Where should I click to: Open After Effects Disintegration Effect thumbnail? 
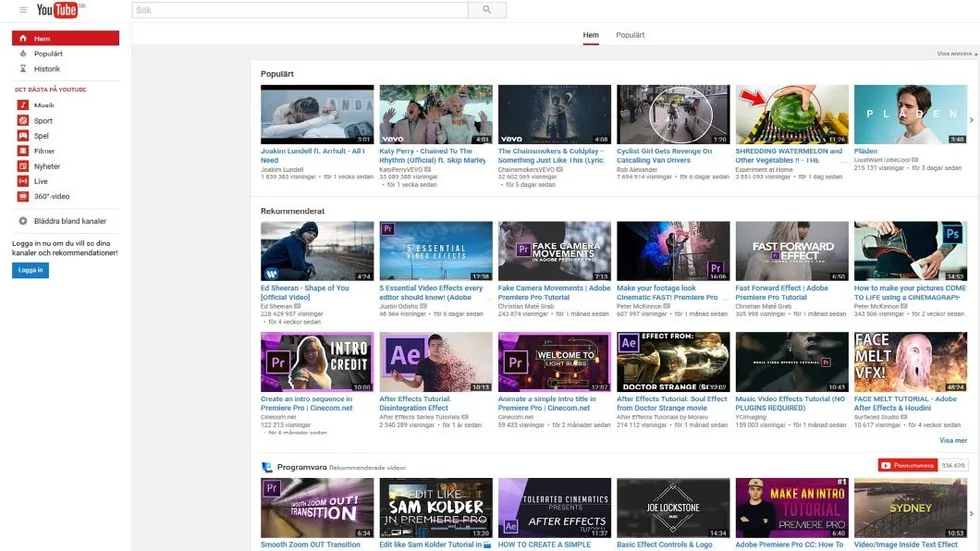(436, 362)
